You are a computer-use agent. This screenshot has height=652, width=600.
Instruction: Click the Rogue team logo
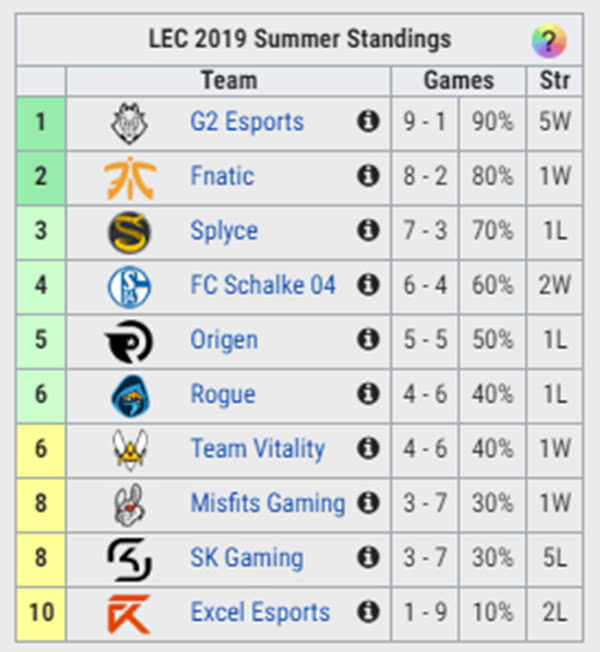[130, 395]
